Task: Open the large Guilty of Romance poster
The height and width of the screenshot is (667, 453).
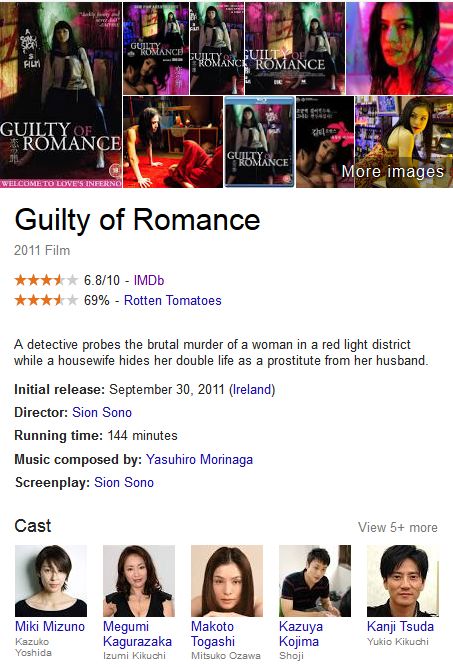Action: coord(61,94)
